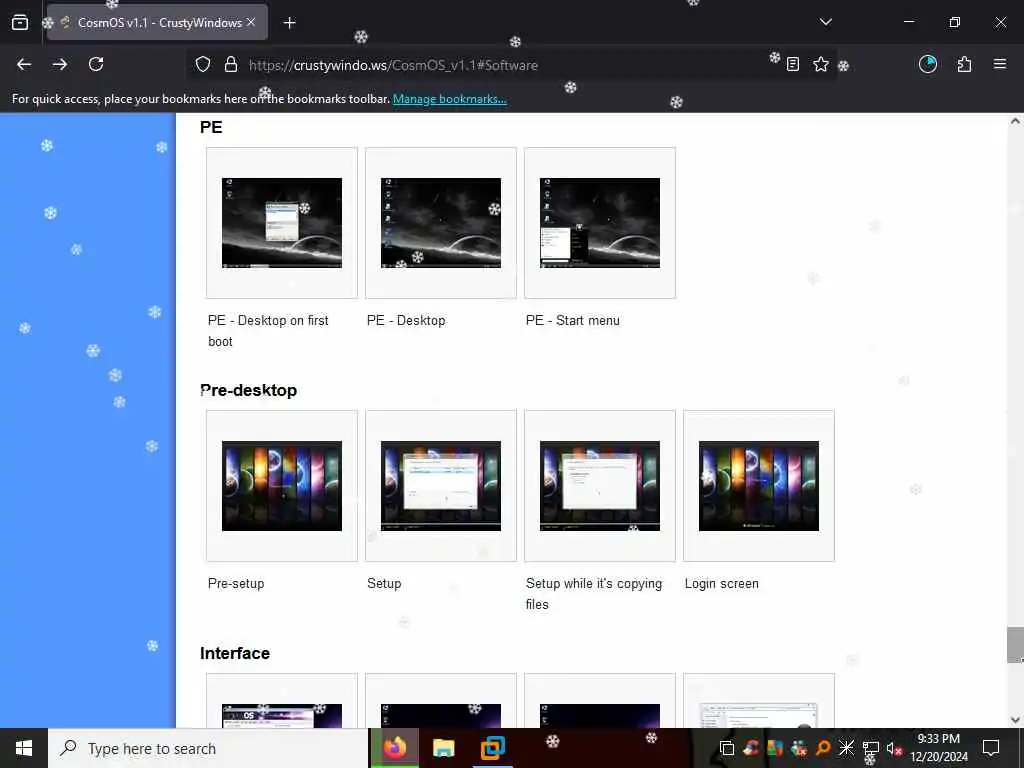Click the 'Pre-setup' caption text
The height and width of the screenshot is (768, 1024).
(x=236, y=584)
